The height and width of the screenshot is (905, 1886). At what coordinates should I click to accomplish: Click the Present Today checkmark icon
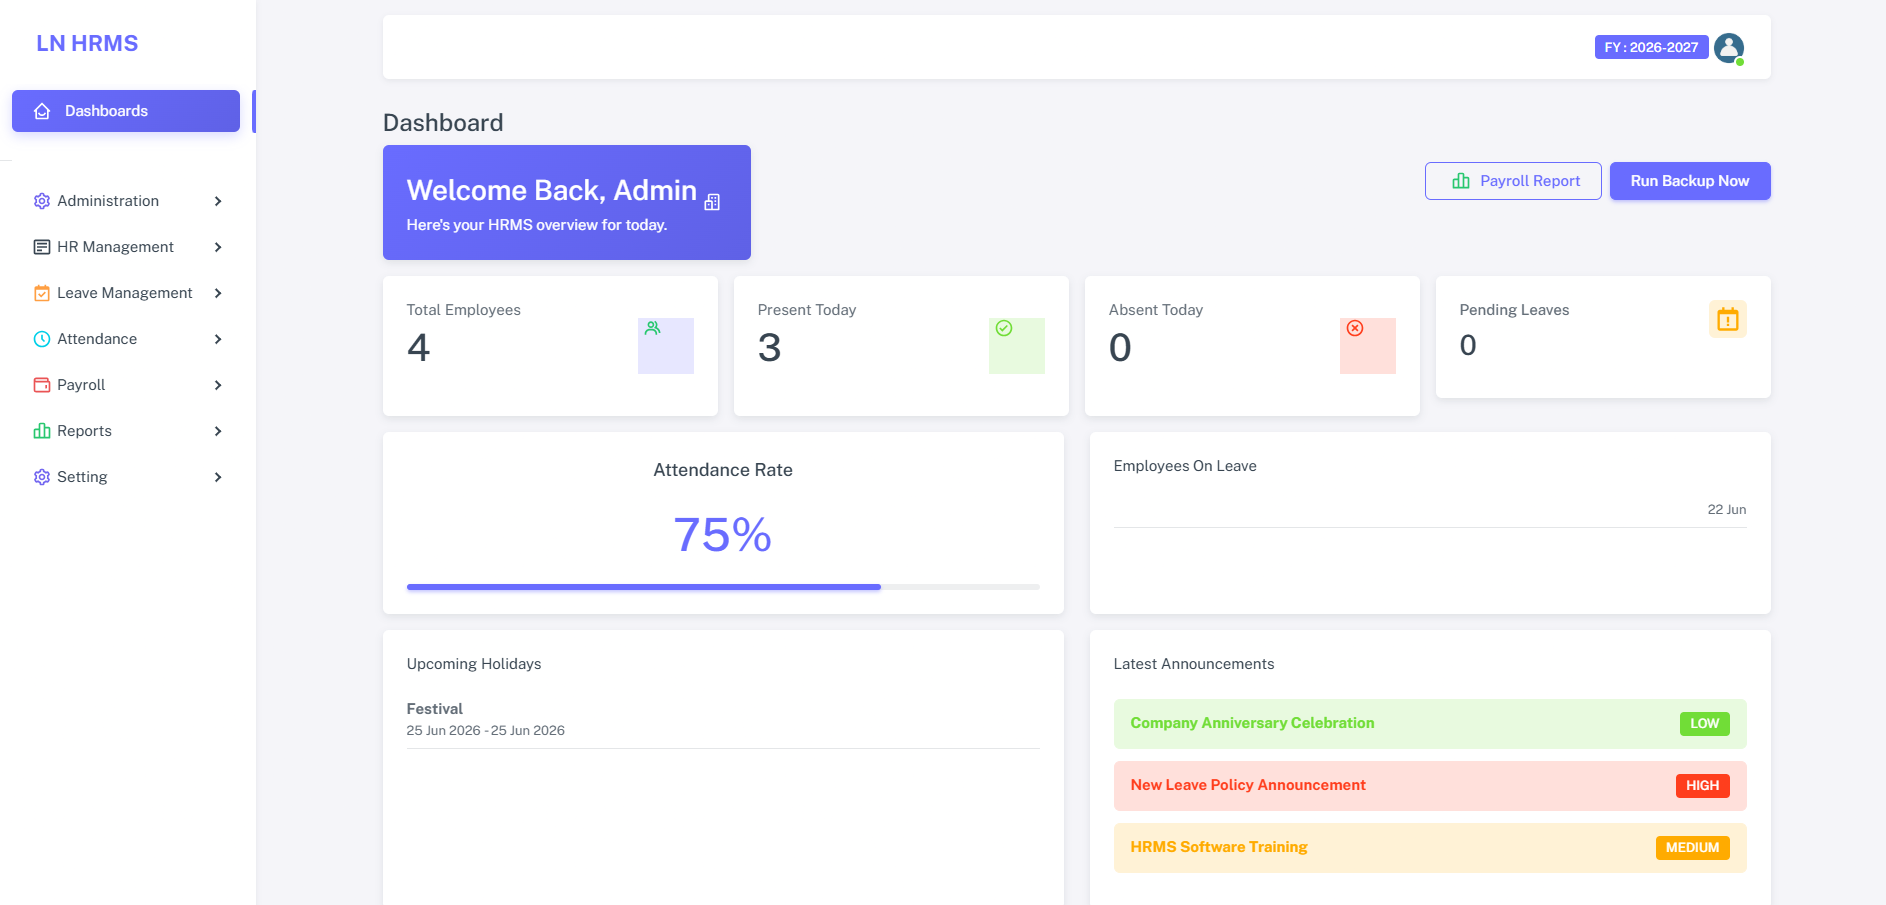click(1004, 328)
